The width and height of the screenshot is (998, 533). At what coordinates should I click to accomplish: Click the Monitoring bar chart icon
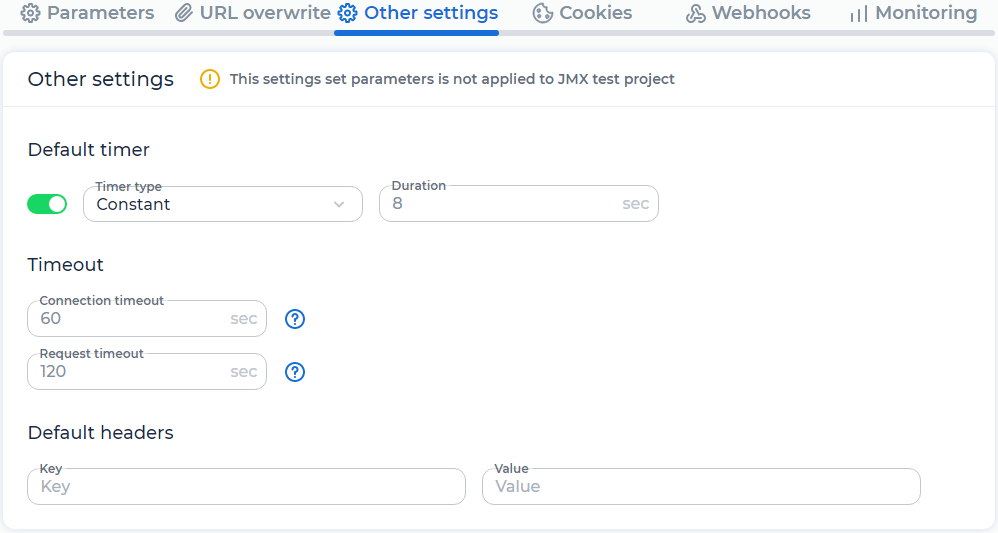point(859,13)
